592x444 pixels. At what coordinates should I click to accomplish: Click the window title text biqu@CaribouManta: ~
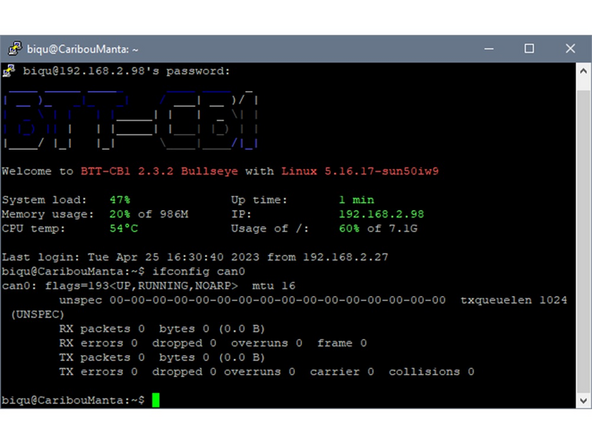pos(83,49)
